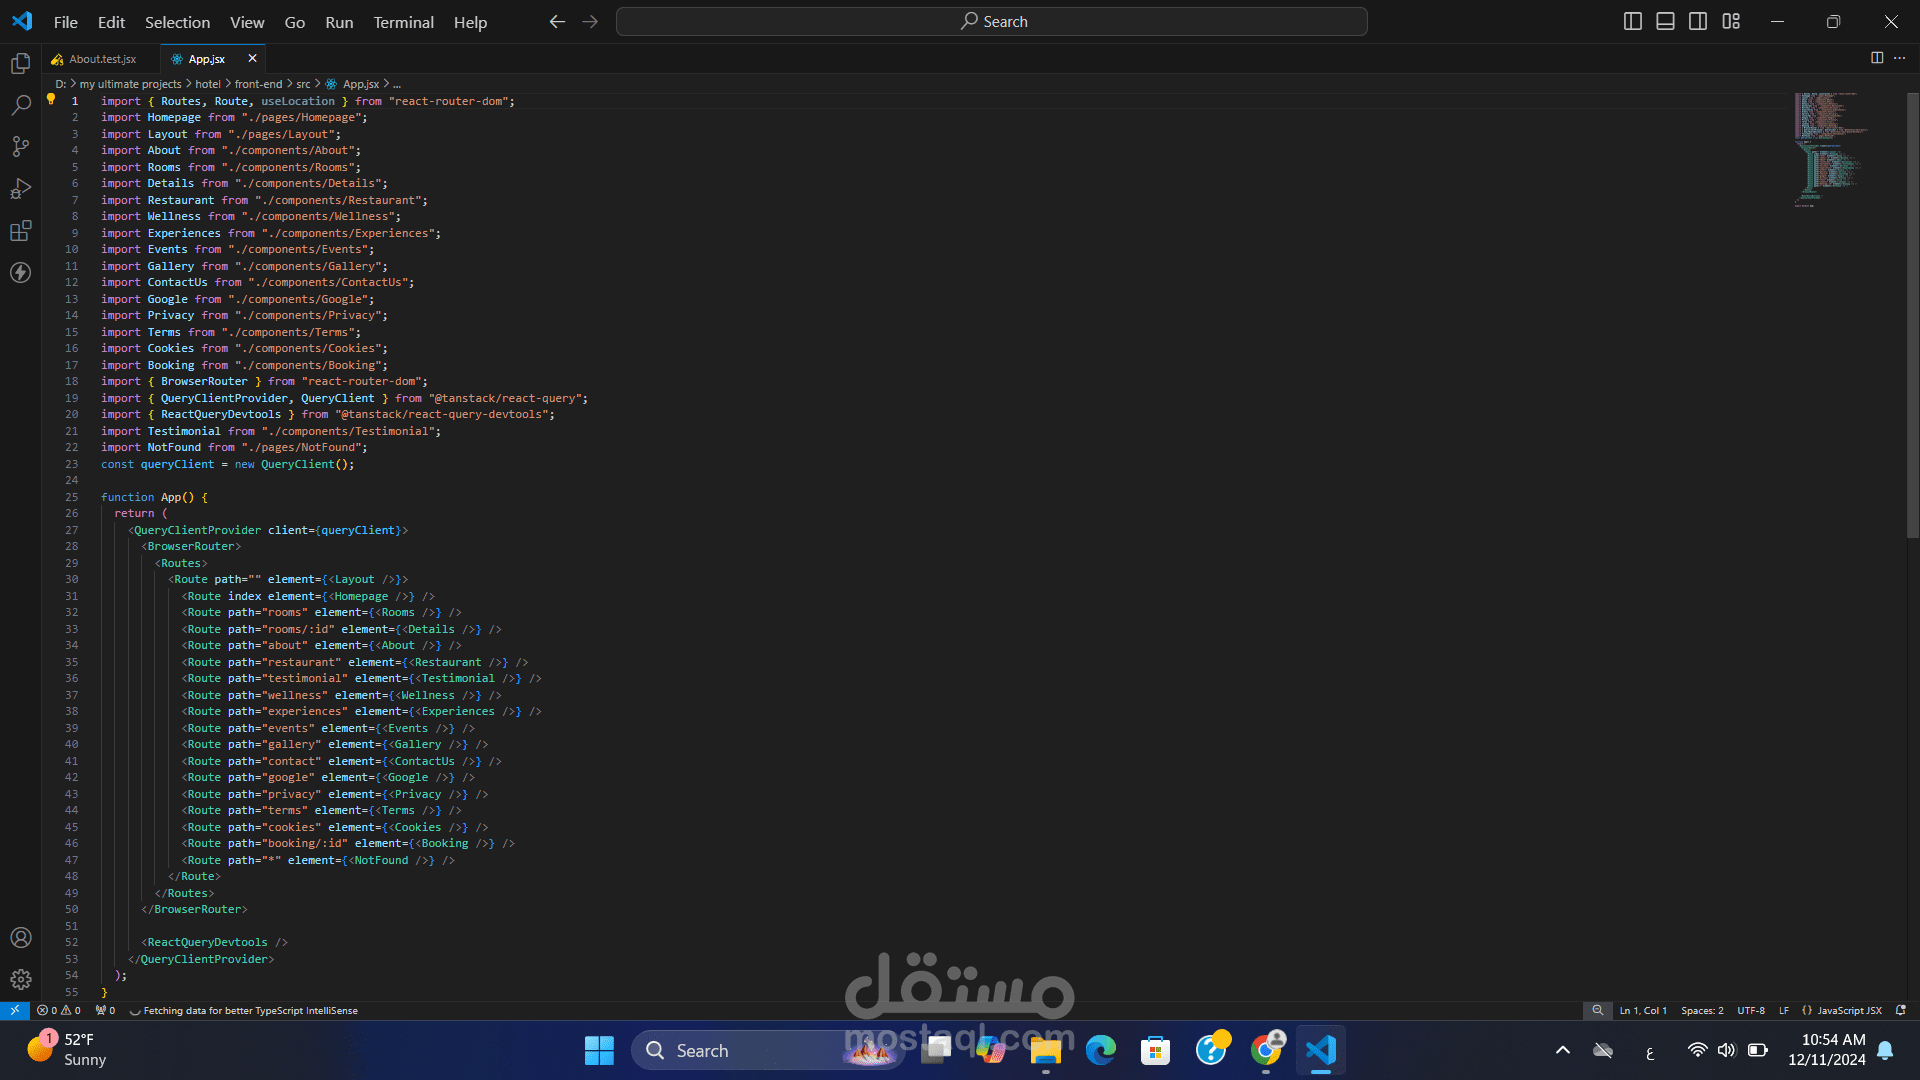Viewport: 1920px width, 1080px height.
Task: Open File Explorer from taskbar
Action: [x=1046, y=1050]
